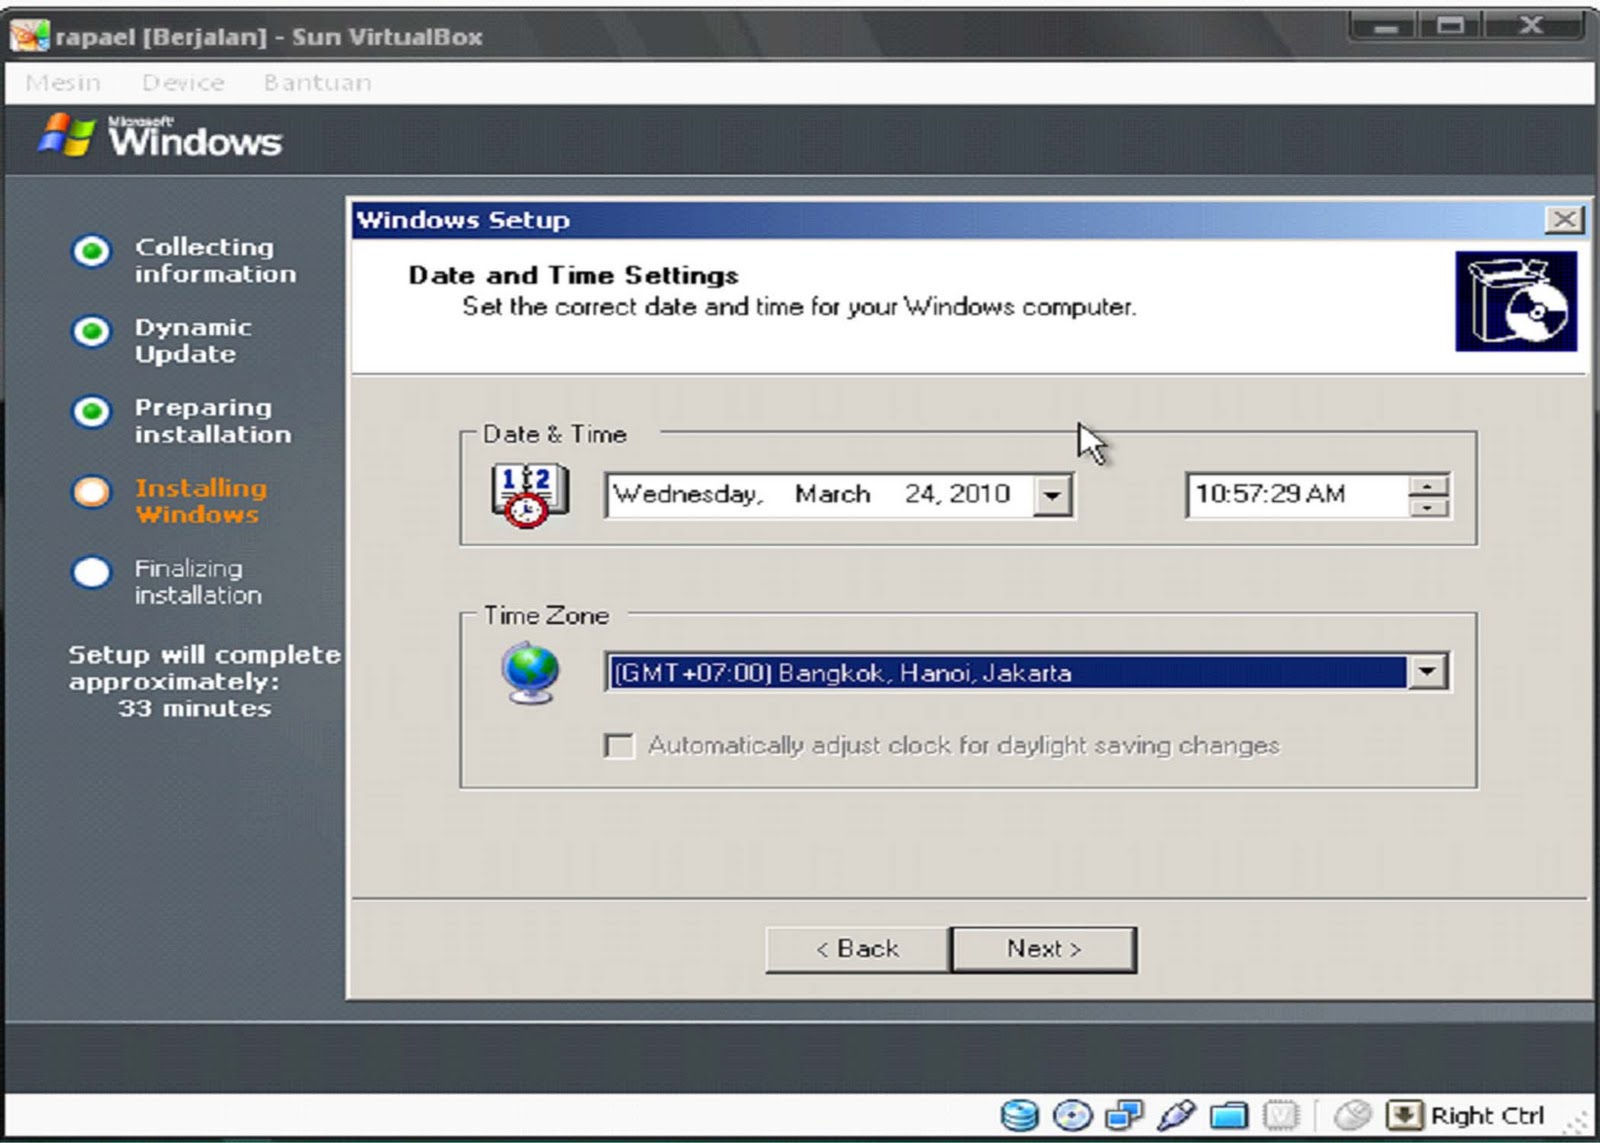Viewport: 1600px width, 1143px height.
Task: Click the mouse integration icon in status bar
Action: 1353,1115
